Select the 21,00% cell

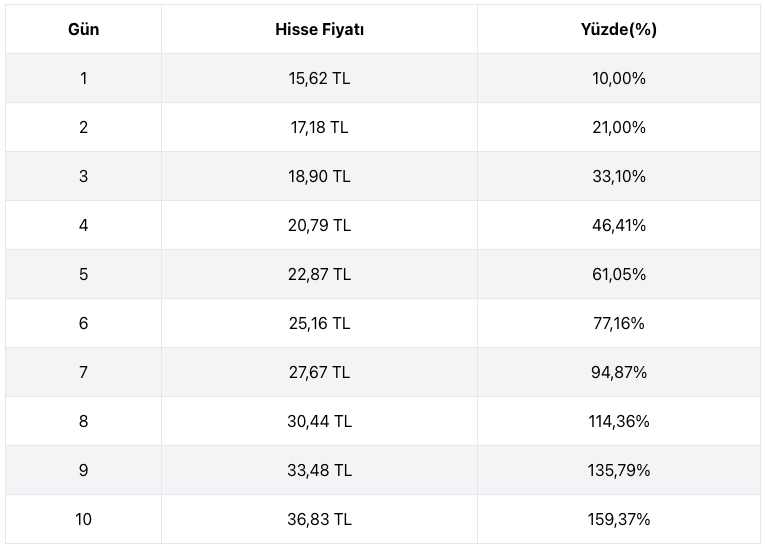click(x=618, y=127)
